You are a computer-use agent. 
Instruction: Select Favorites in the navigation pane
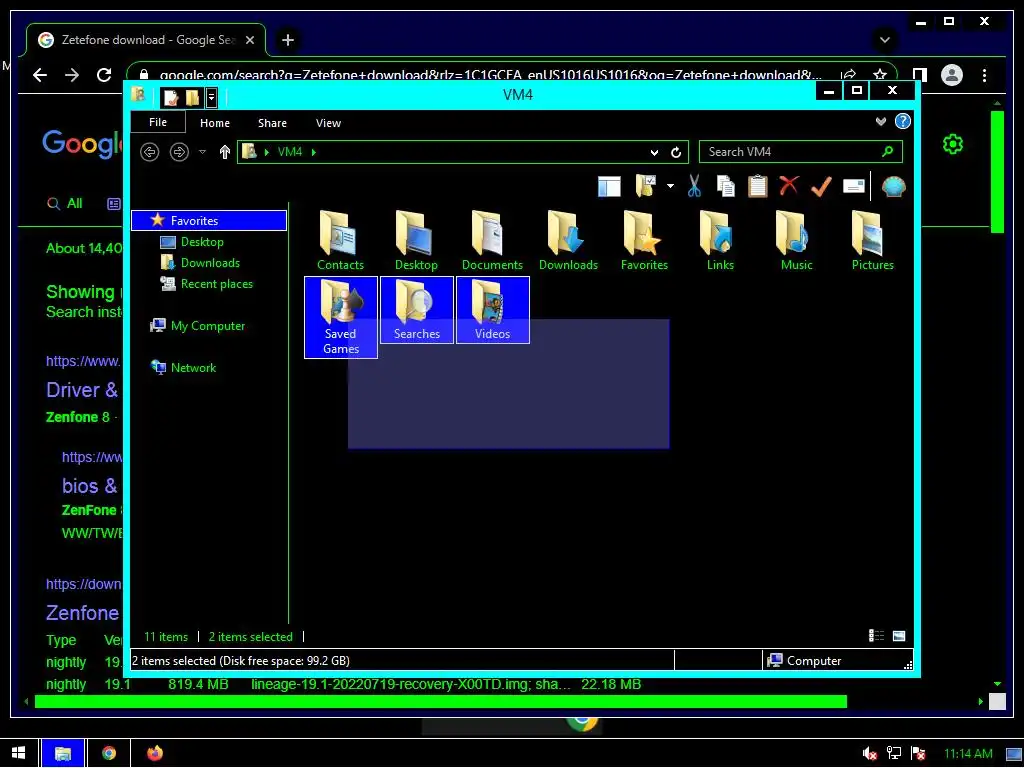coord(209,221)
